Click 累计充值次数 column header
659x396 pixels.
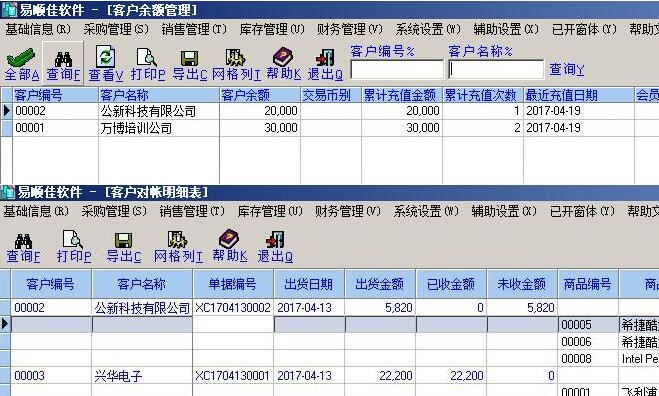tap(483, 95)
